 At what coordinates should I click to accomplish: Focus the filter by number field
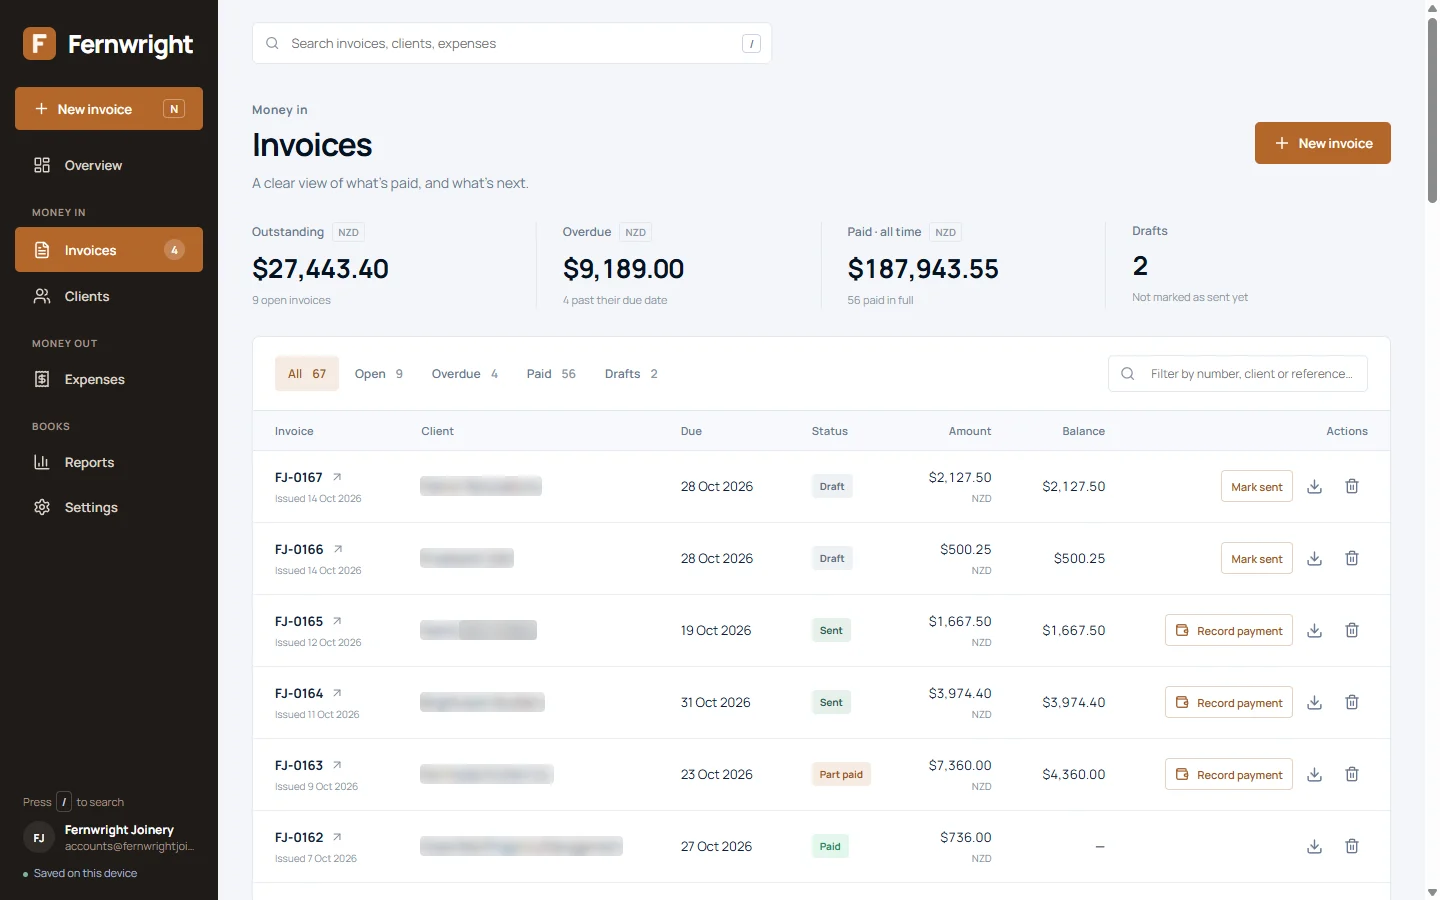coord(1238,373)
